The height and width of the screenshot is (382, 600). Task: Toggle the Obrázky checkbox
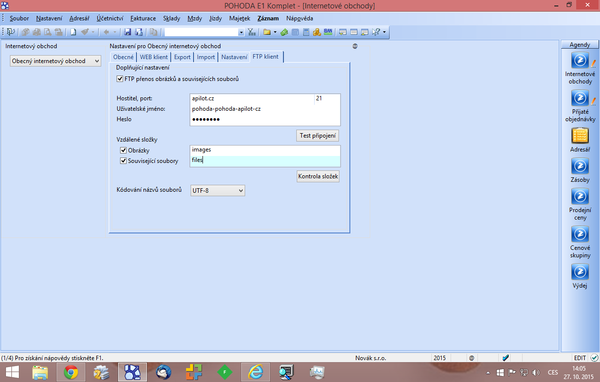(x=123, y=150)
